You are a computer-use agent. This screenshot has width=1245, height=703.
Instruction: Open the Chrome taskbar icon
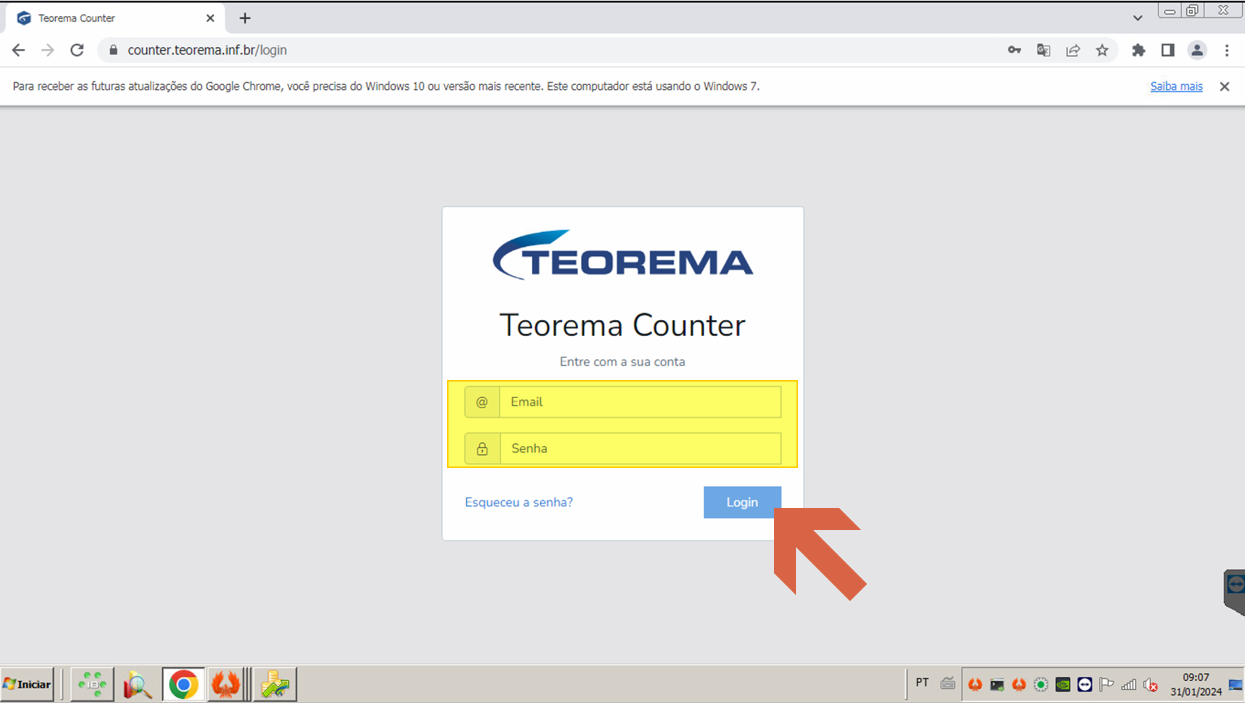pos(183,685)
